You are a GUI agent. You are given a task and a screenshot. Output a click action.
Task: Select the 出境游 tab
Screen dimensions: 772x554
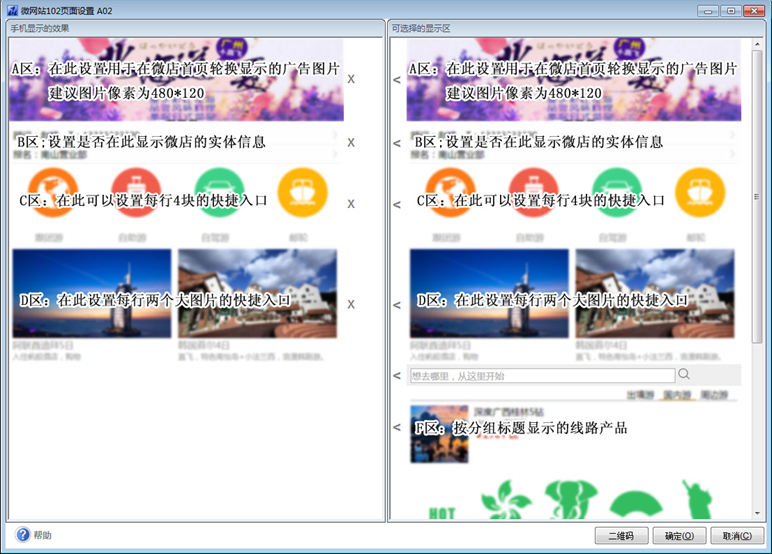[640, 395]
